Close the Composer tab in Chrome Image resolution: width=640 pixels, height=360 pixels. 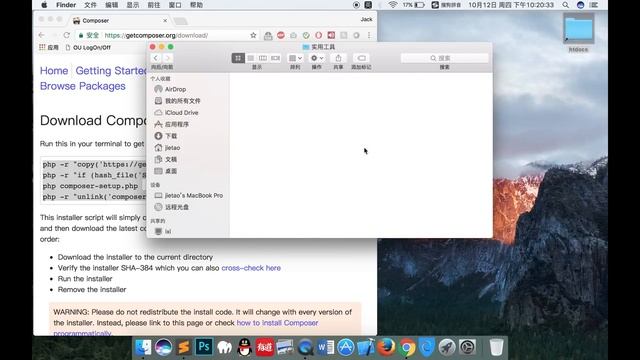165,20
